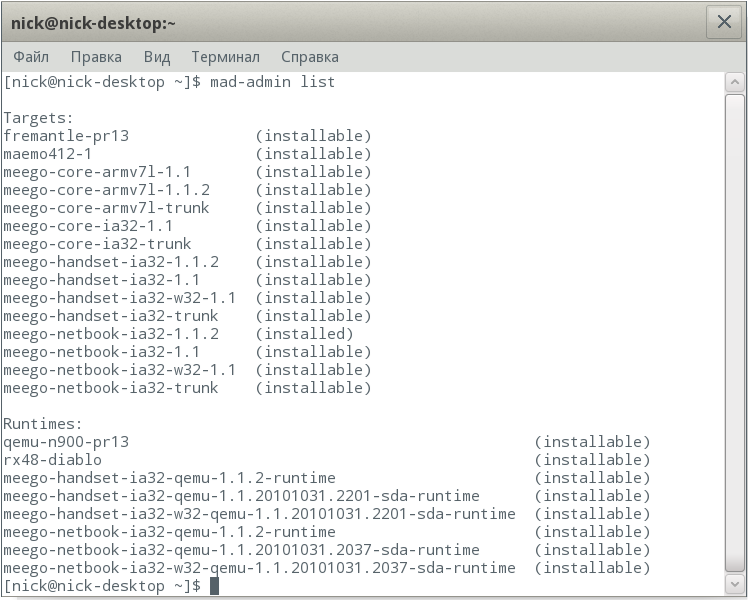The width and height of the screenshot is (748, 600).
Task: Open the Правка menu
Action: [x=96, y=57]
